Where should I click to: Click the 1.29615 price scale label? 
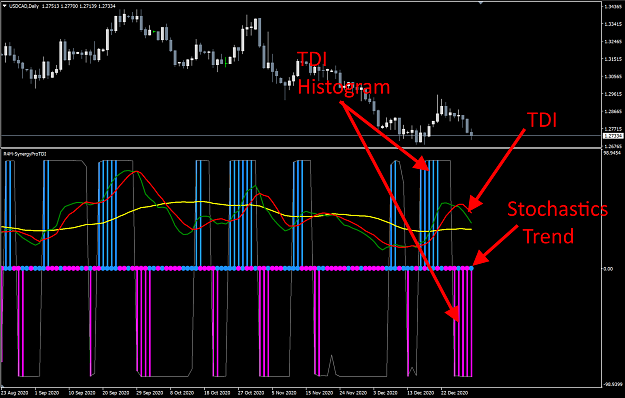point(613,94)
